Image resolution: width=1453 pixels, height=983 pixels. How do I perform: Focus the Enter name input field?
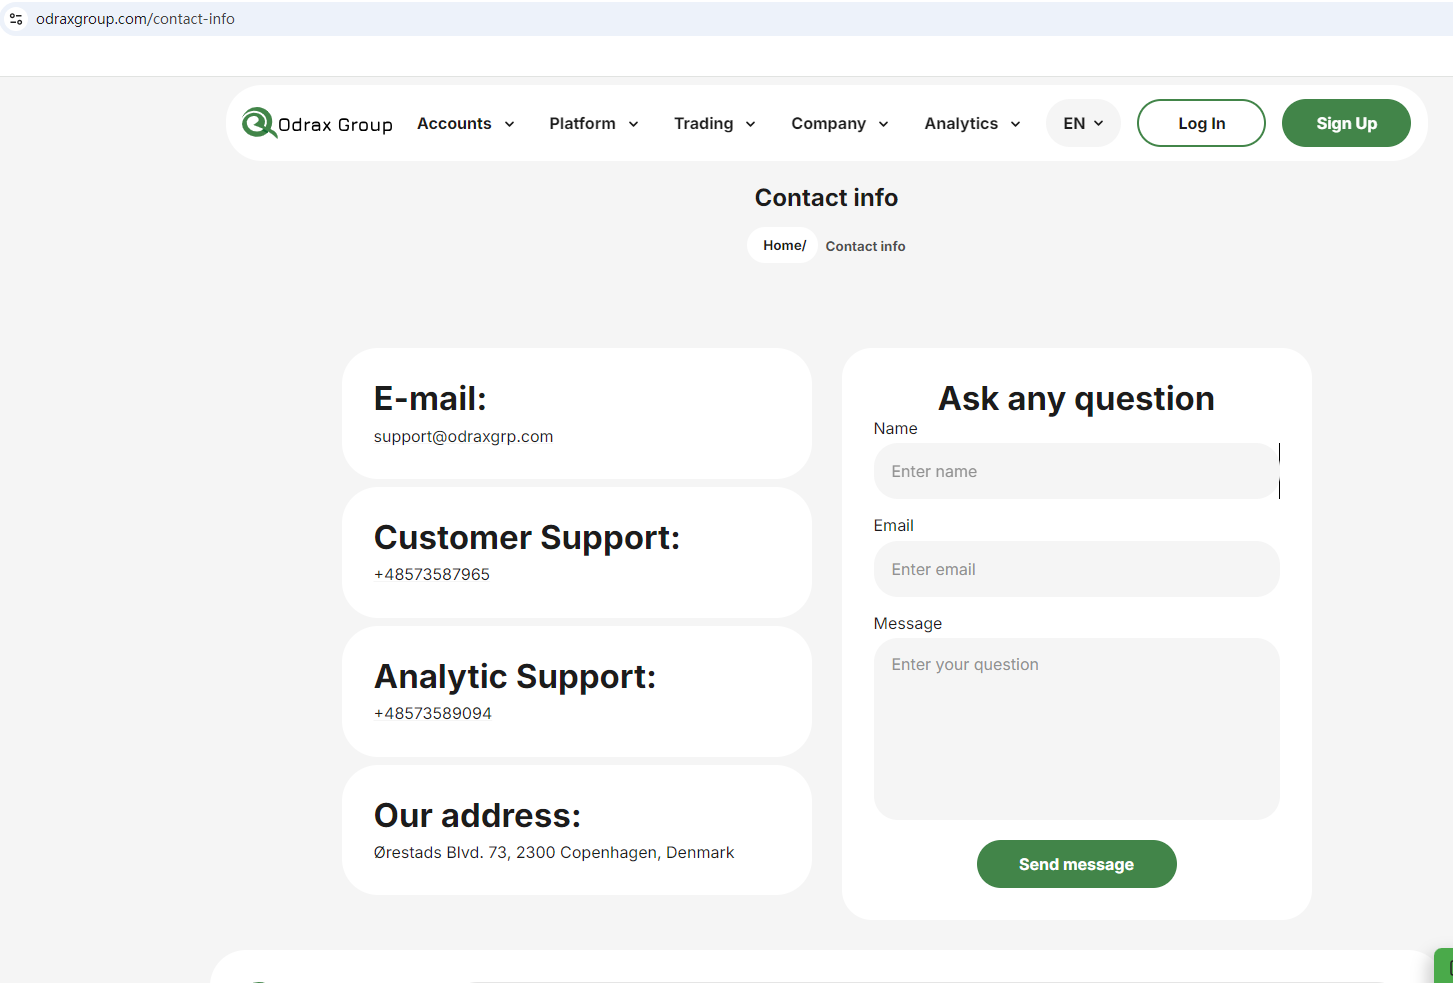click(x=1075, y=472)
